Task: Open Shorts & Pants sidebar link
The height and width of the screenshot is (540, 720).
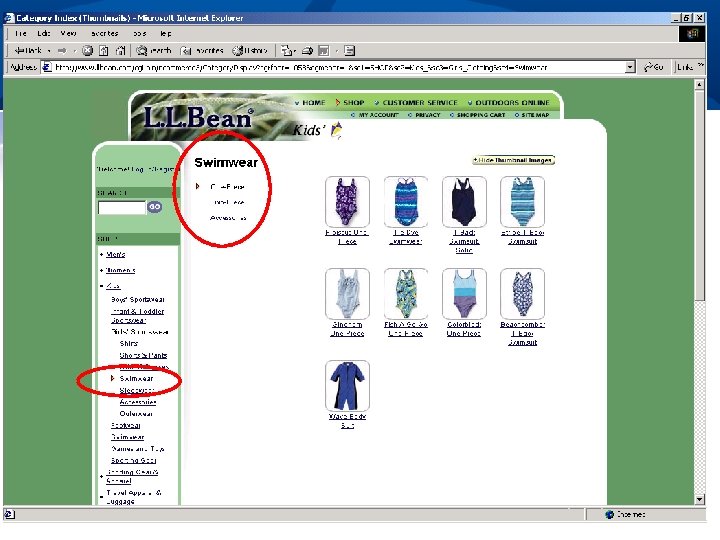Action: point(143,355)
